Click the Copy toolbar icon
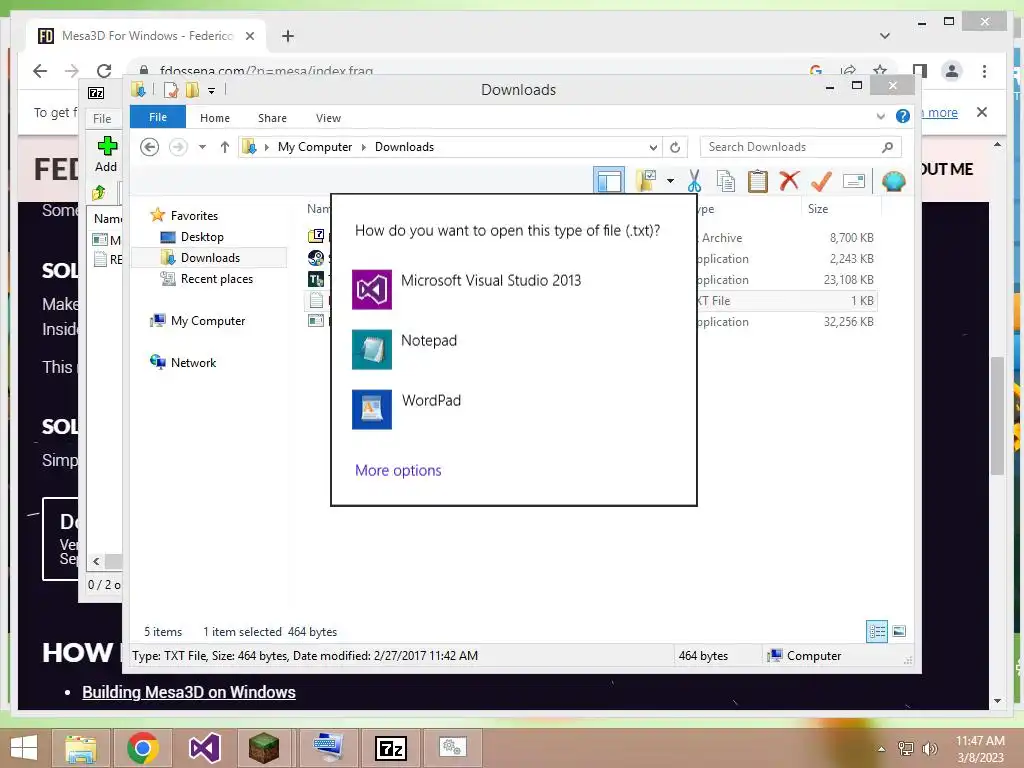This screenshot has width=1024, height=768. (726, 181)
